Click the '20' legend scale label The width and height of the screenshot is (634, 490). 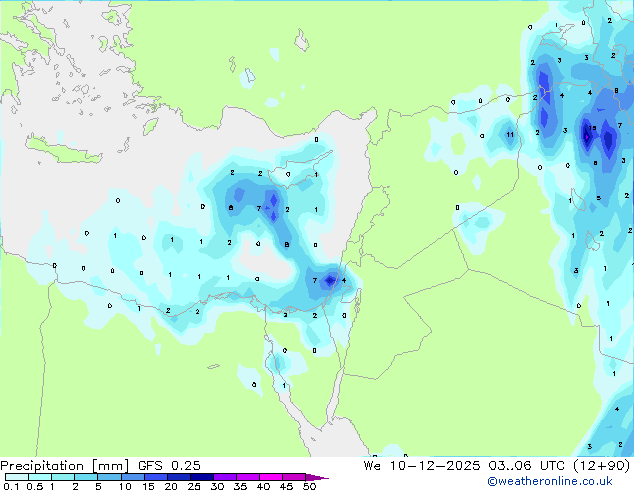(171, 486)
